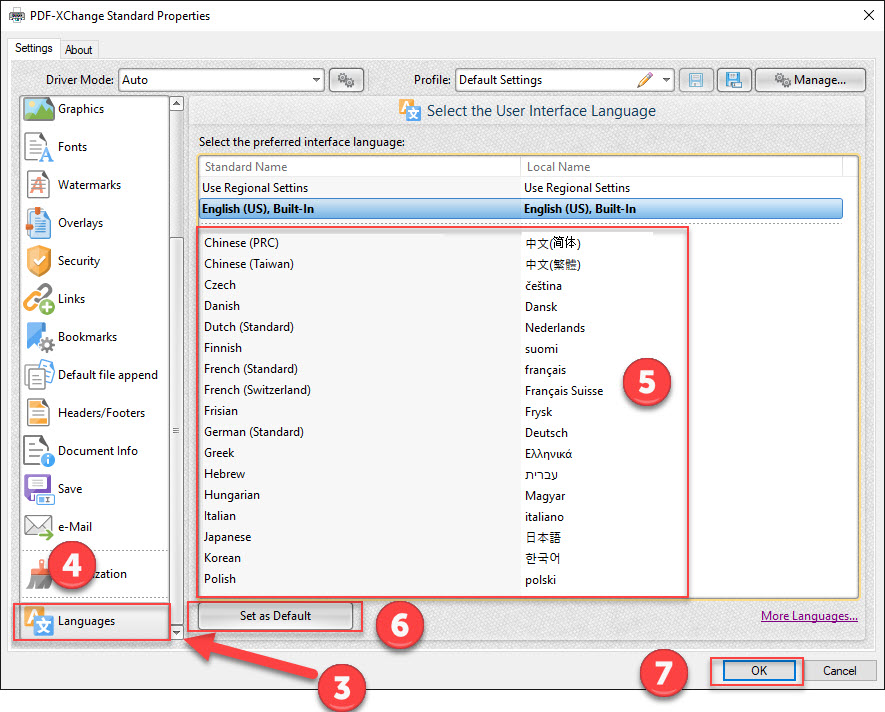Click the save profile disk icon
Image resolution: width=885 pixels, height=712 pixels.
point(696,80)
